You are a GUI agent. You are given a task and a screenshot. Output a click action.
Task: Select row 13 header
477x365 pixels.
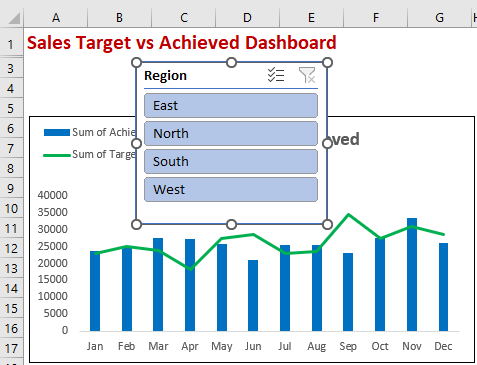point(11,268)
